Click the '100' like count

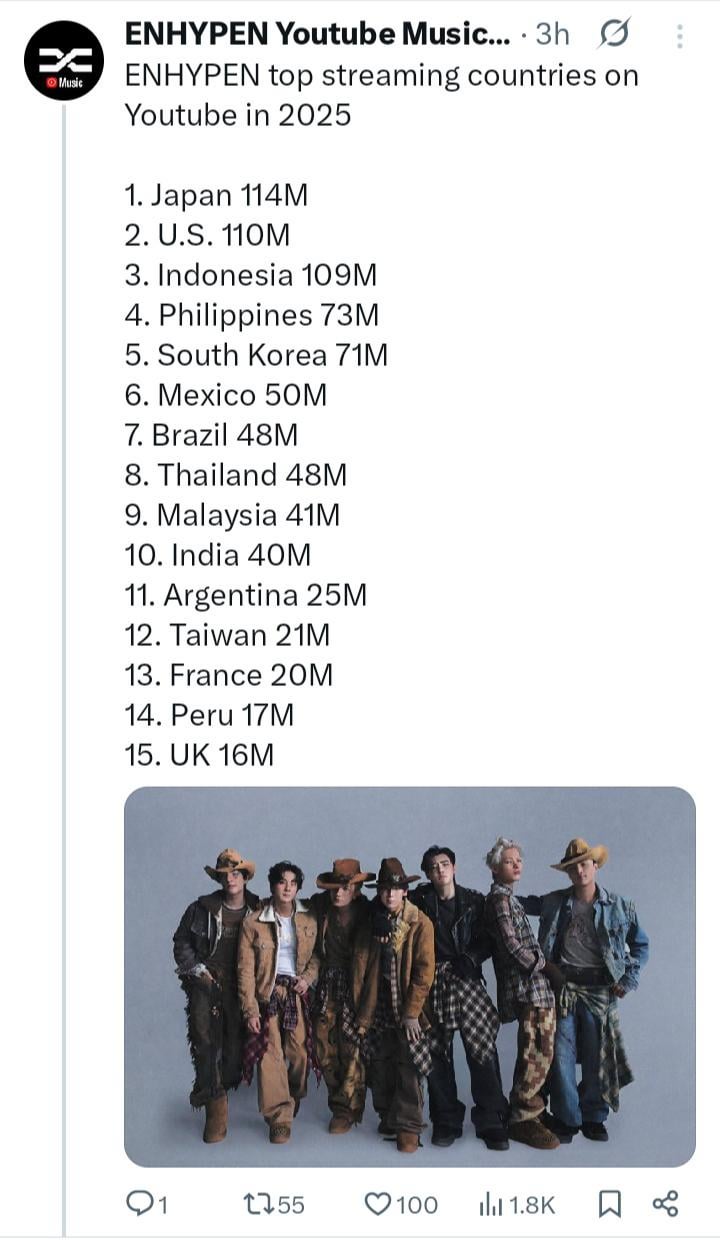[x=417, y=1205]
